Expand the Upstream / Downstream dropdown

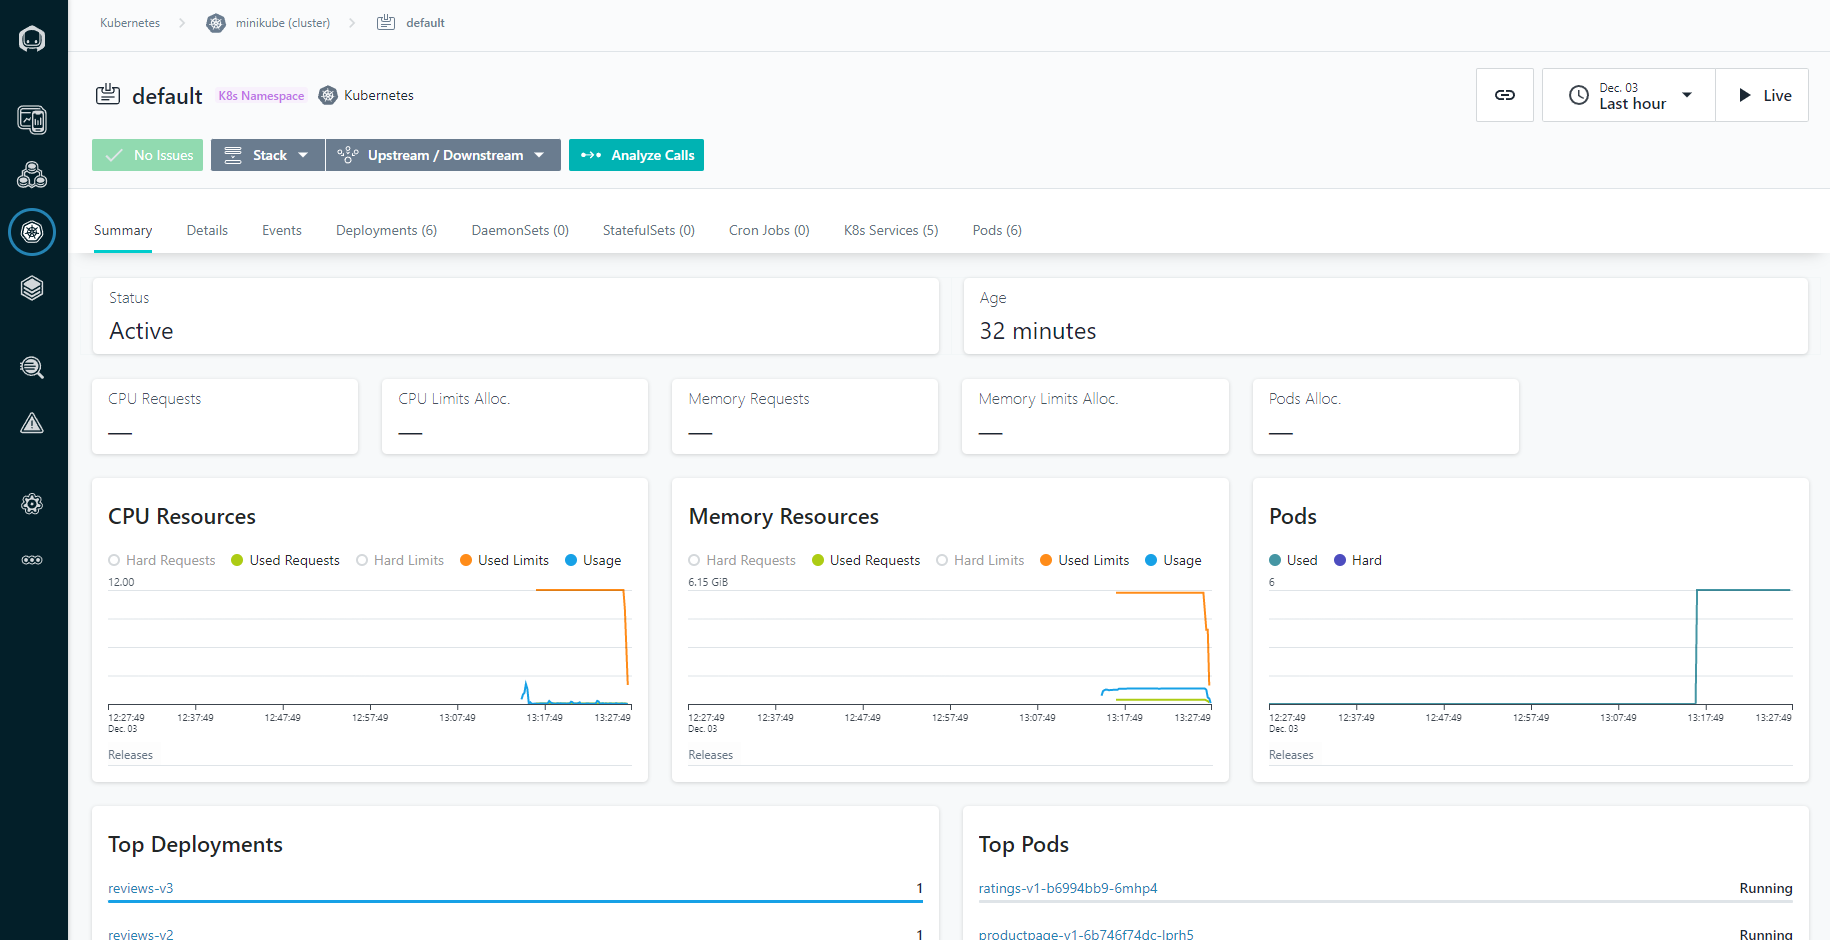[x=443, y=155]
